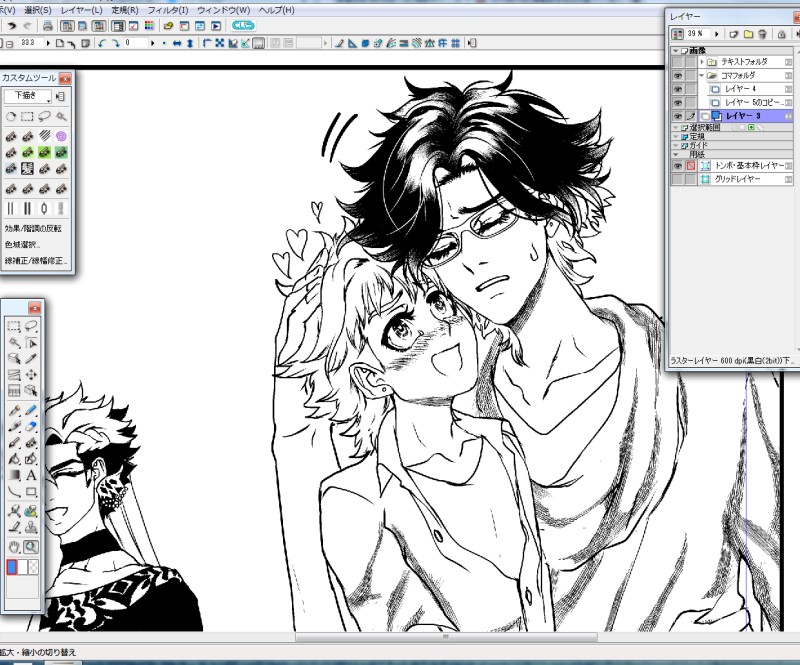Expand the ガイド section
The width and height of the screenshot is (800, 665).
click(x=676, y=145)
